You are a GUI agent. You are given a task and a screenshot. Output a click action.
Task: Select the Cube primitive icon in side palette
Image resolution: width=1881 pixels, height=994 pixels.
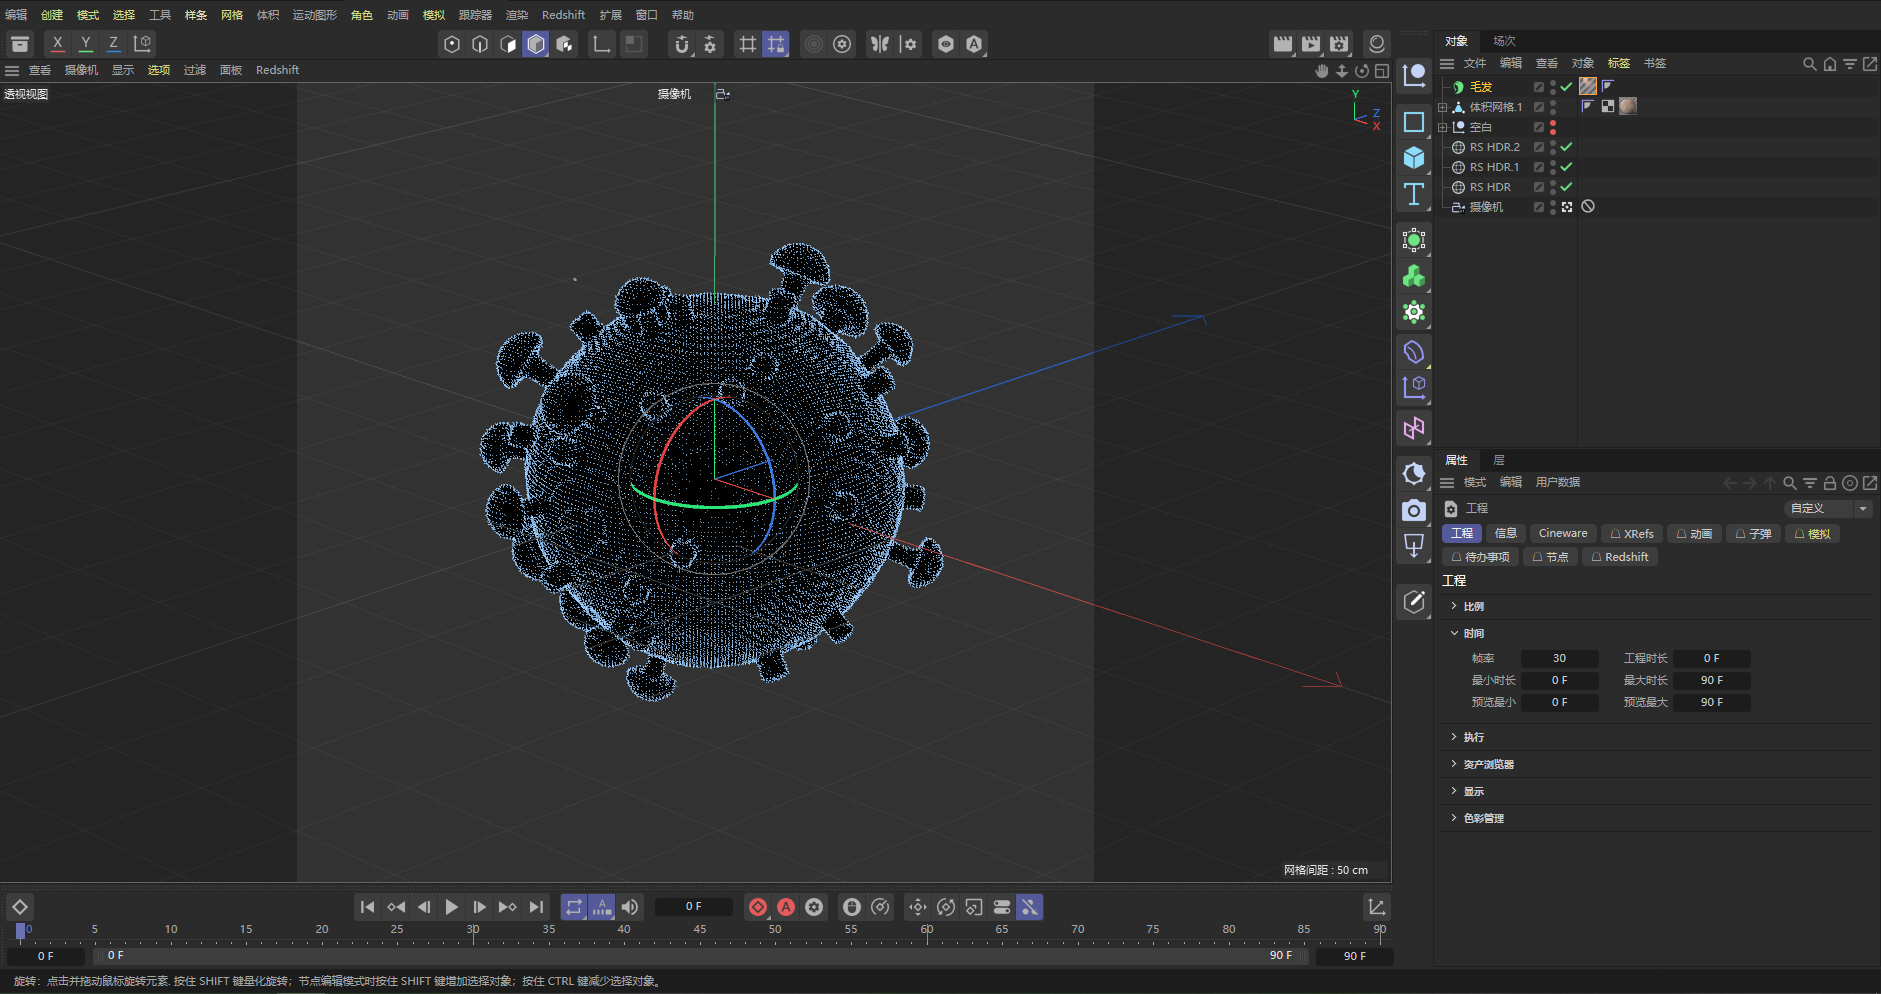point(1414,157)
